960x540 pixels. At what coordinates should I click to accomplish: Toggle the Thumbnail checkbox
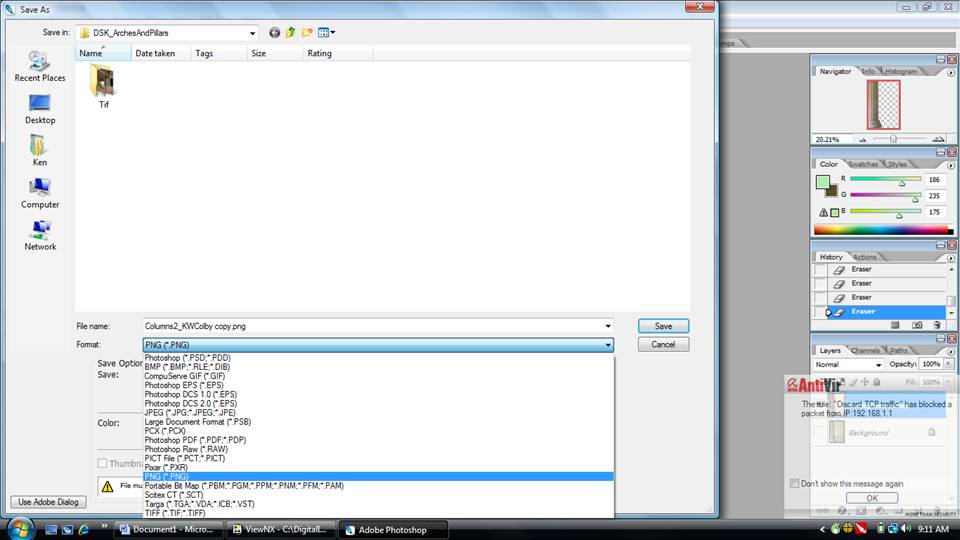click(102, 463)
